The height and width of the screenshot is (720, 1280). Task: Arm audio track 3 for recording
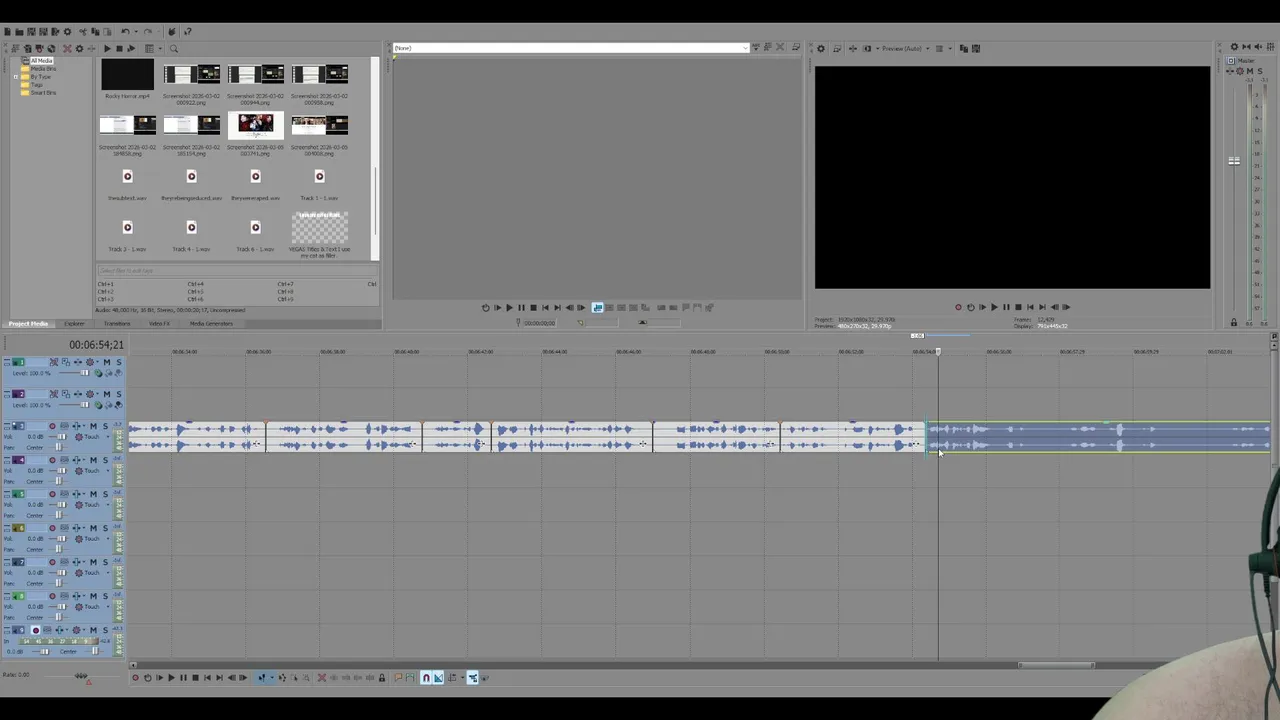(52, 426)
